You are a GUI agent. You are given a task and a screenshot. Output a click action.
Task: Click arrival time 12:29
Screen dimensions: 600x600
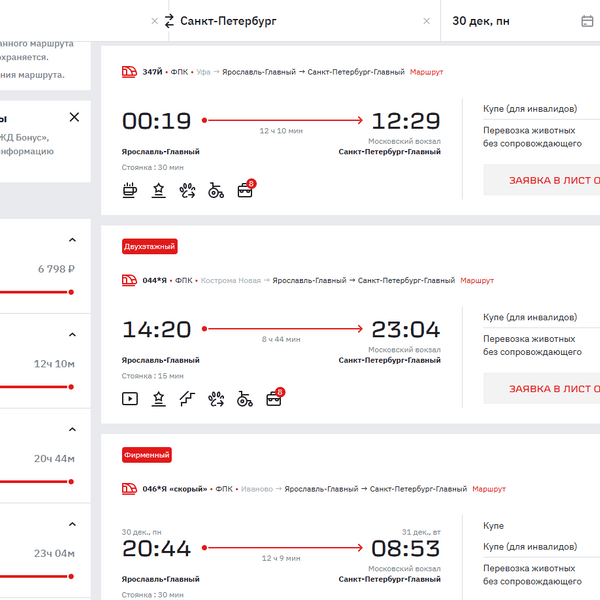tap(406, 121)
